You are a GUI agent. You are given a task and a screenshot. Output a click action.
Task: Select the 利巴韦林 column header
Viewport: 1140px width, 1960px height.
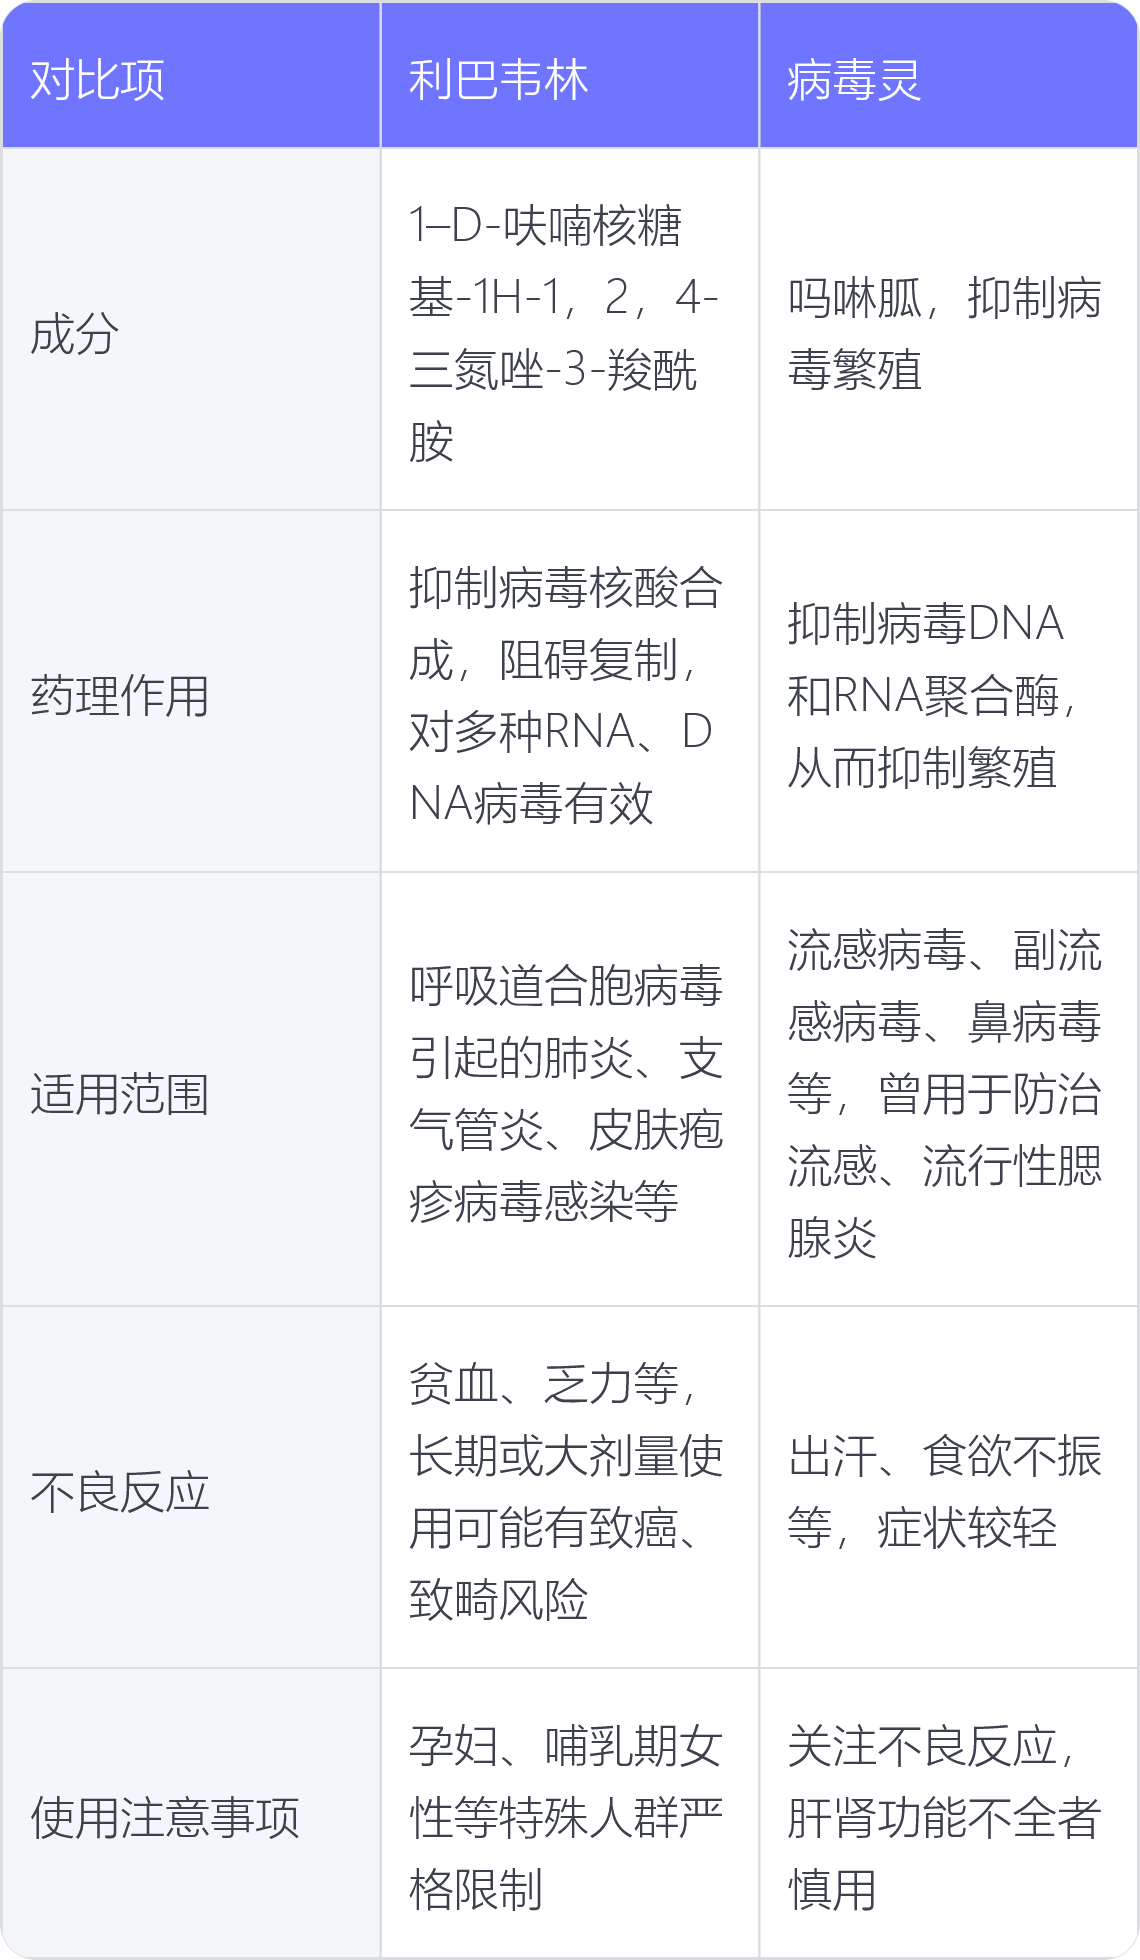(498, 80)
